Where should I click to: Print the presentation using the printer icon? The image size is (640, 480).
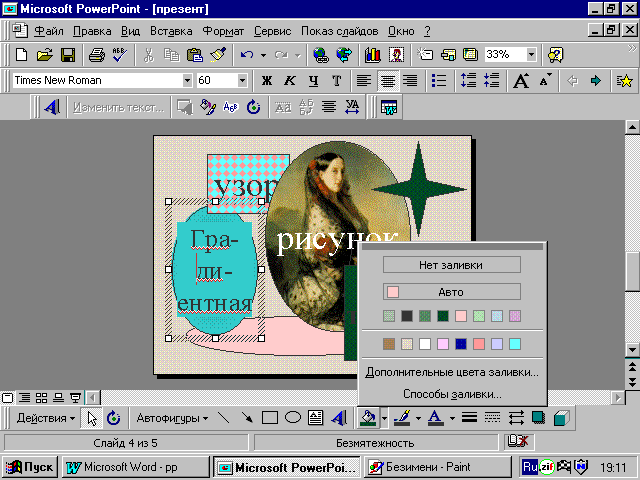click(97, 54)
